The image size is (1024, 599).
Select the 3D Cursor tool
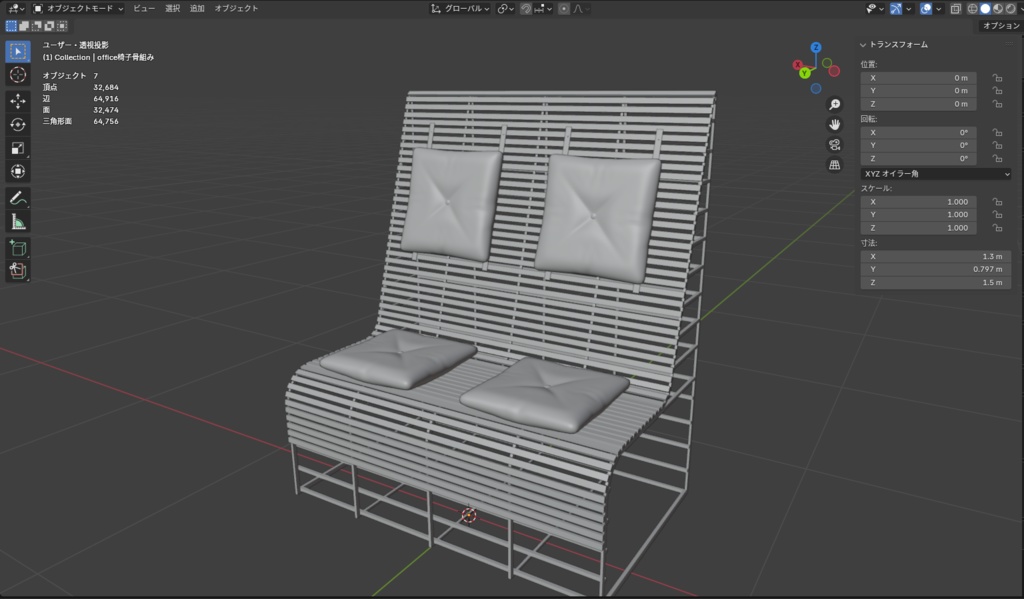click(18, 75)
